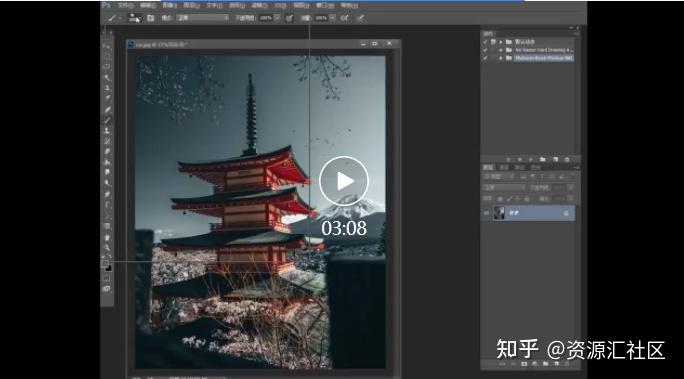Click record in the Actions panel
Screen dimensions: 684x379
coord(520,160)
